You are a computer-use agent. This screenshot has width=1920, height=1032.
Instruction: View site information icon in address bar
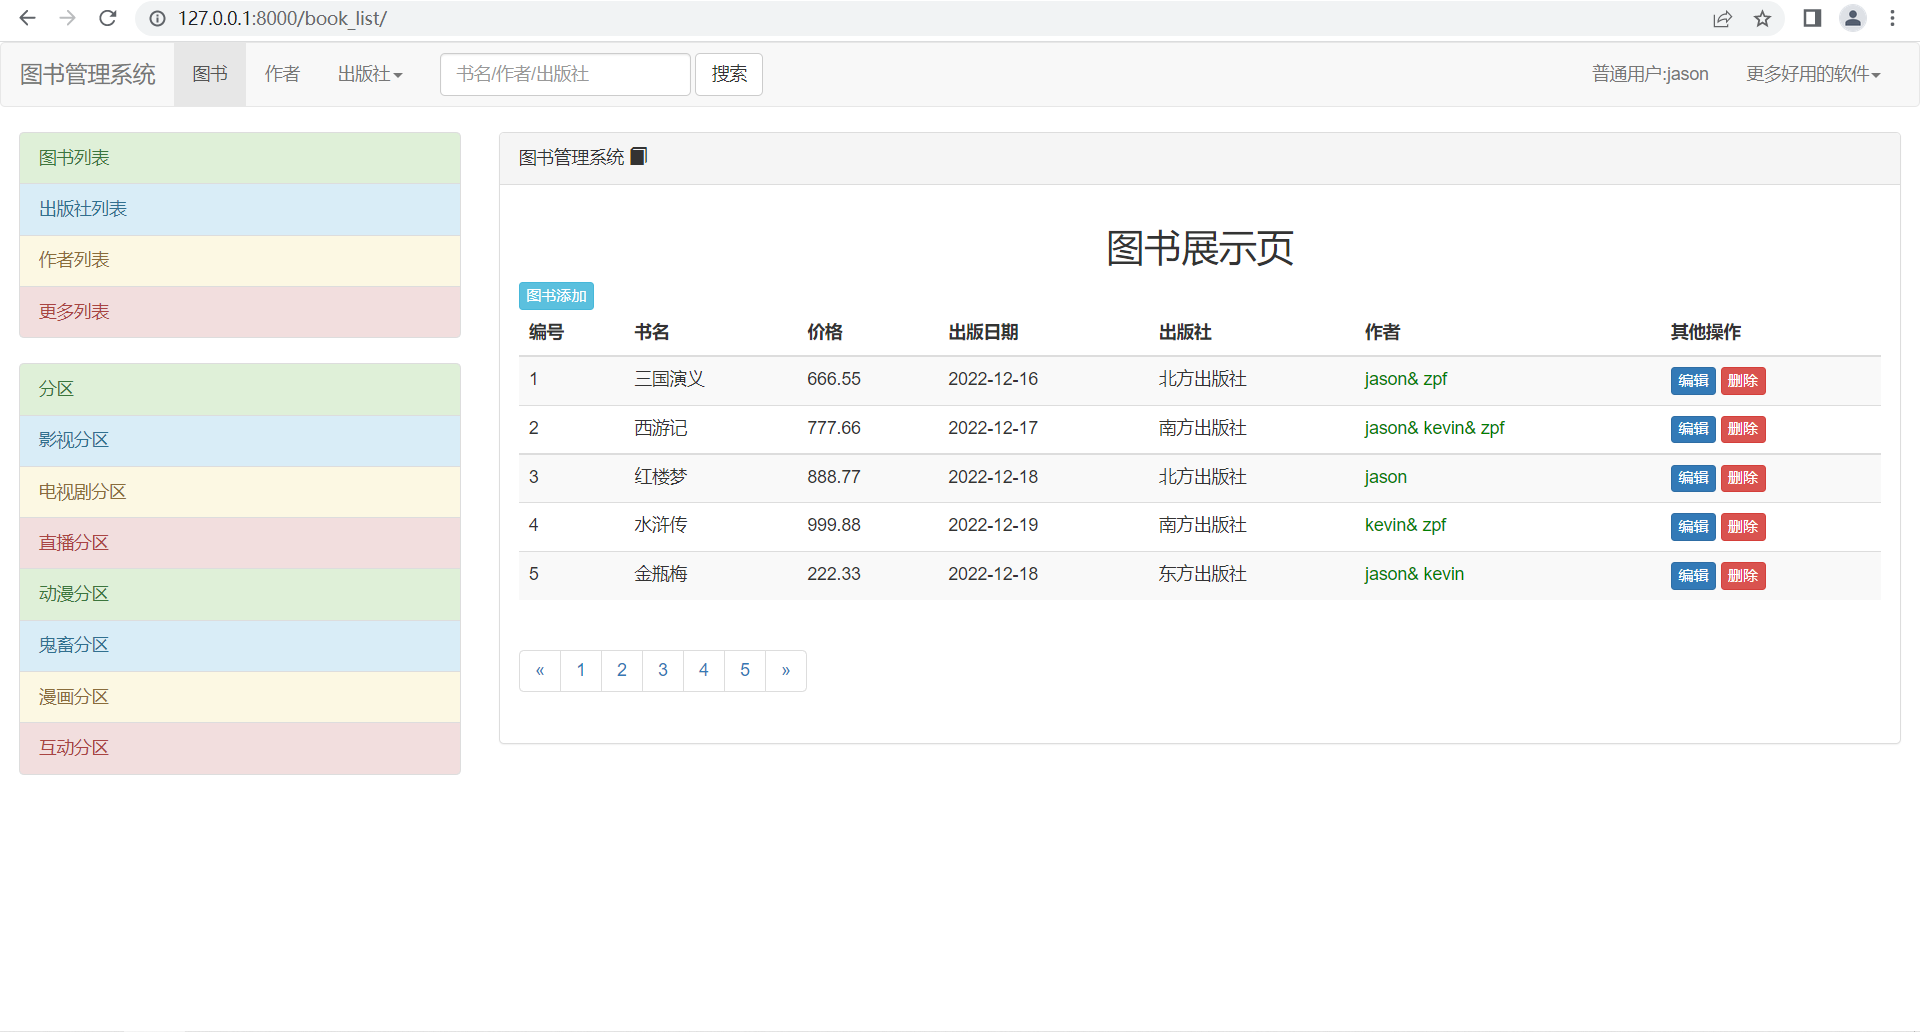pos(157,18)
